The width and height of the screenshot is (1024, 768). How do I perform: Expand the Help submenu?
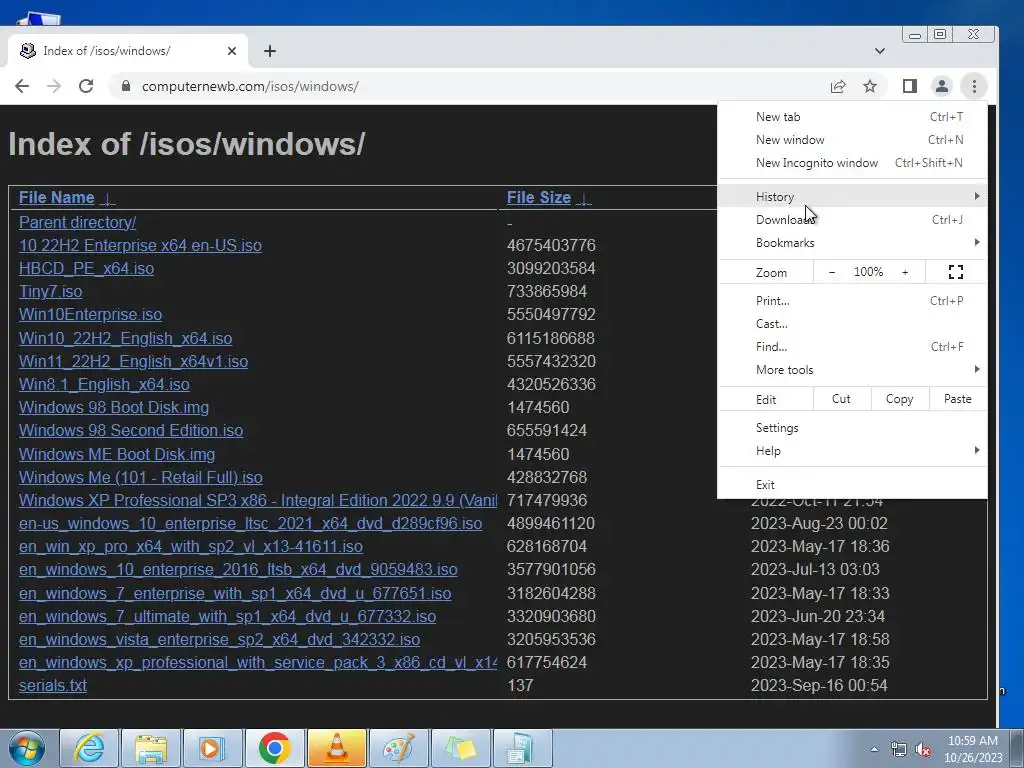pos(852,451)
